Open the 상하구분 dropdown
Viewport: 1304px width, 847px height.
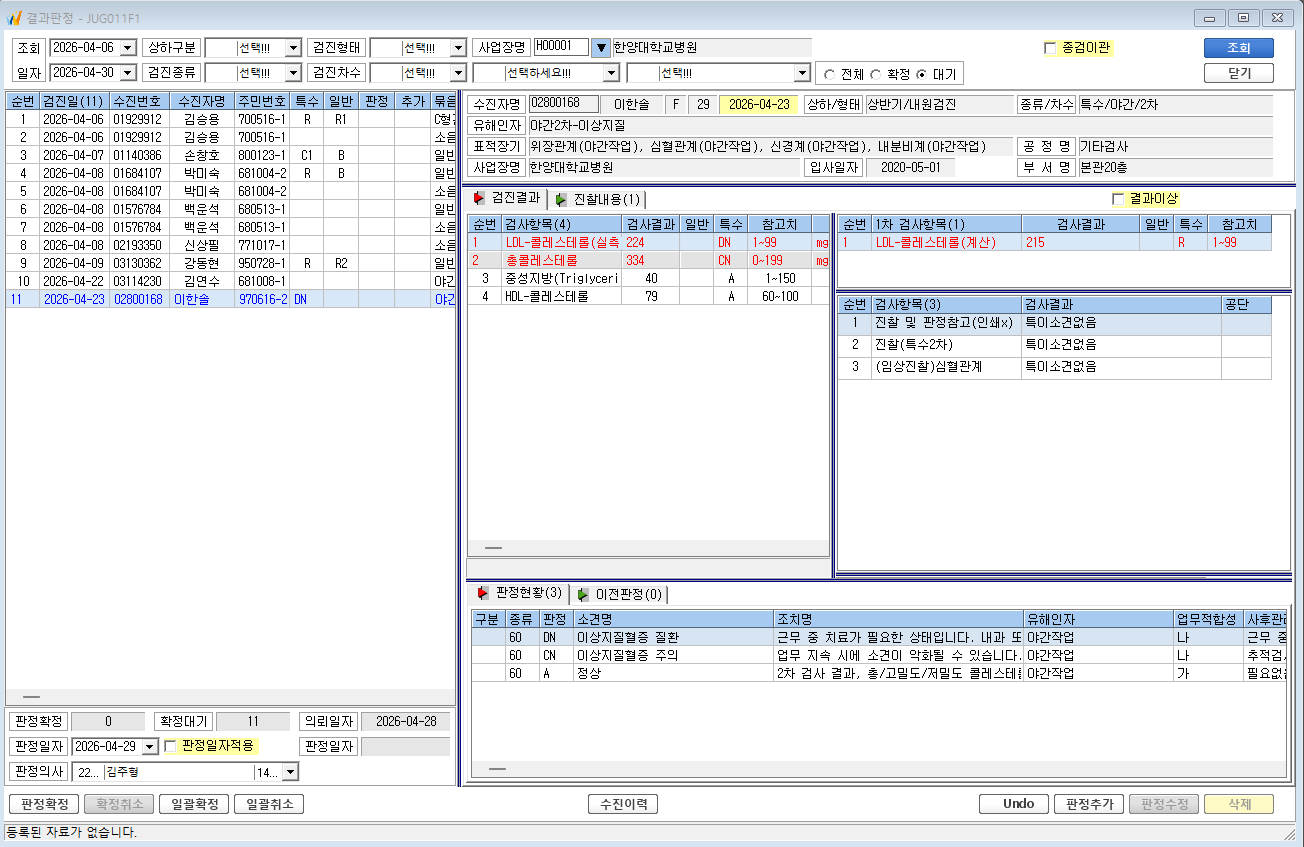[x=293, y=47]
